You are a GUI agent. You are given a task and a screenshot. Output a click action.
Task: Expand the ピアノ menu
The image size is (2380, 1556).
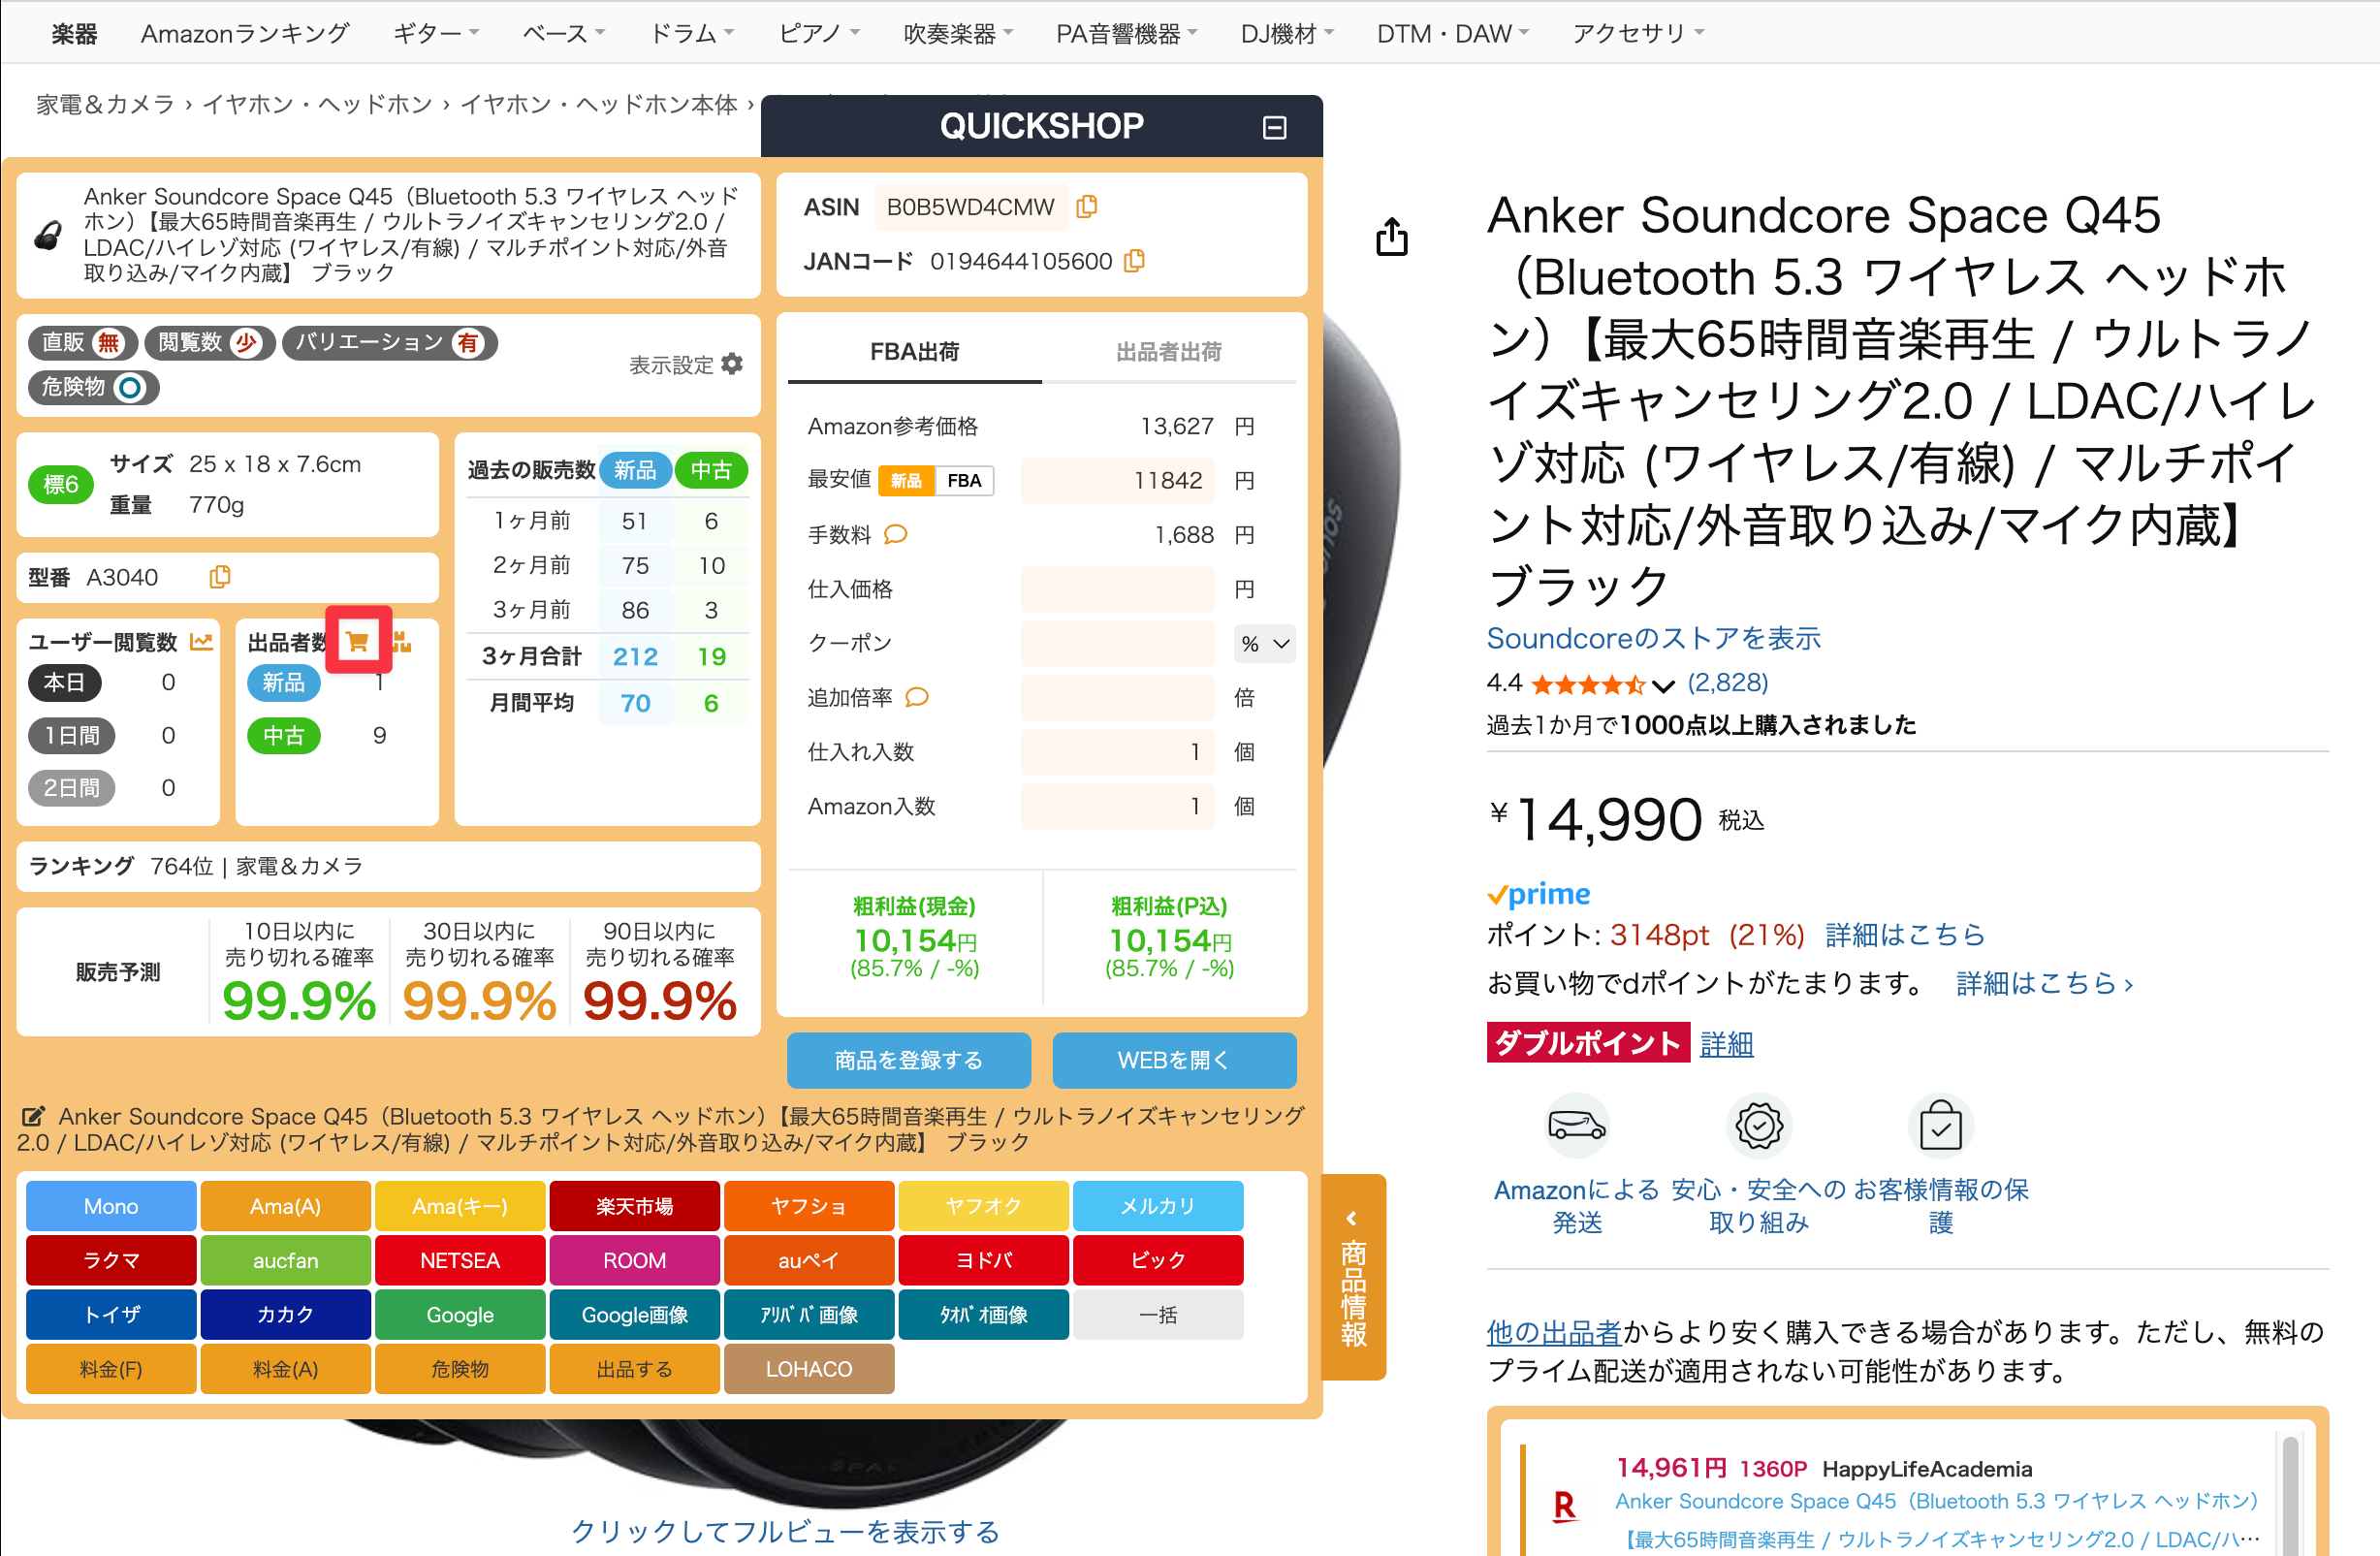[819, 34]
